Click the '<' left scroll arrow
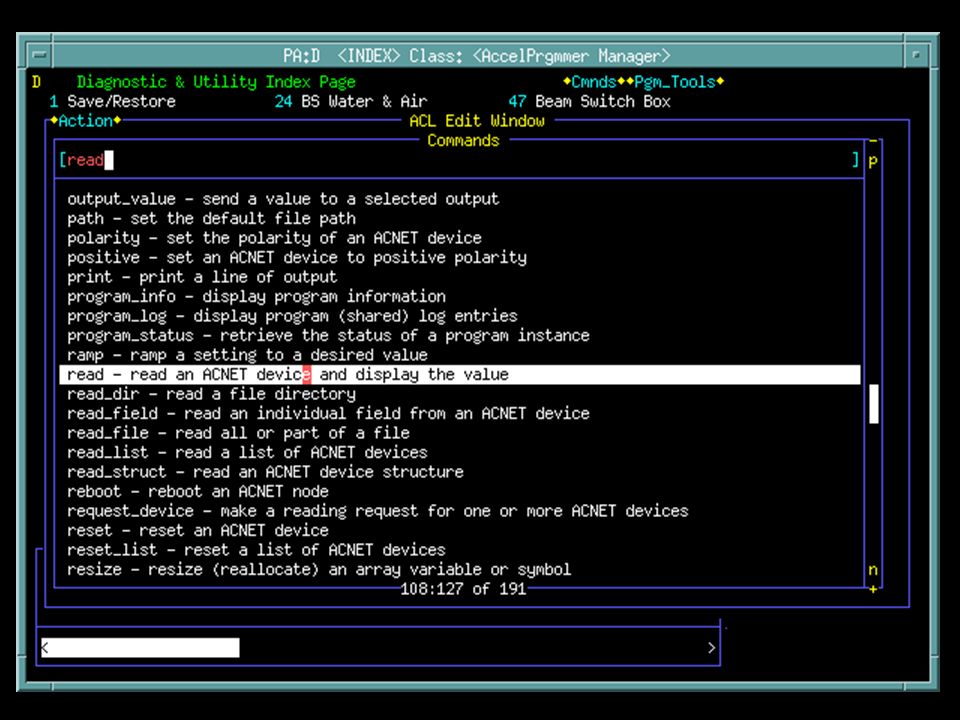Screen dimensions: 960x720 [45, 648]
